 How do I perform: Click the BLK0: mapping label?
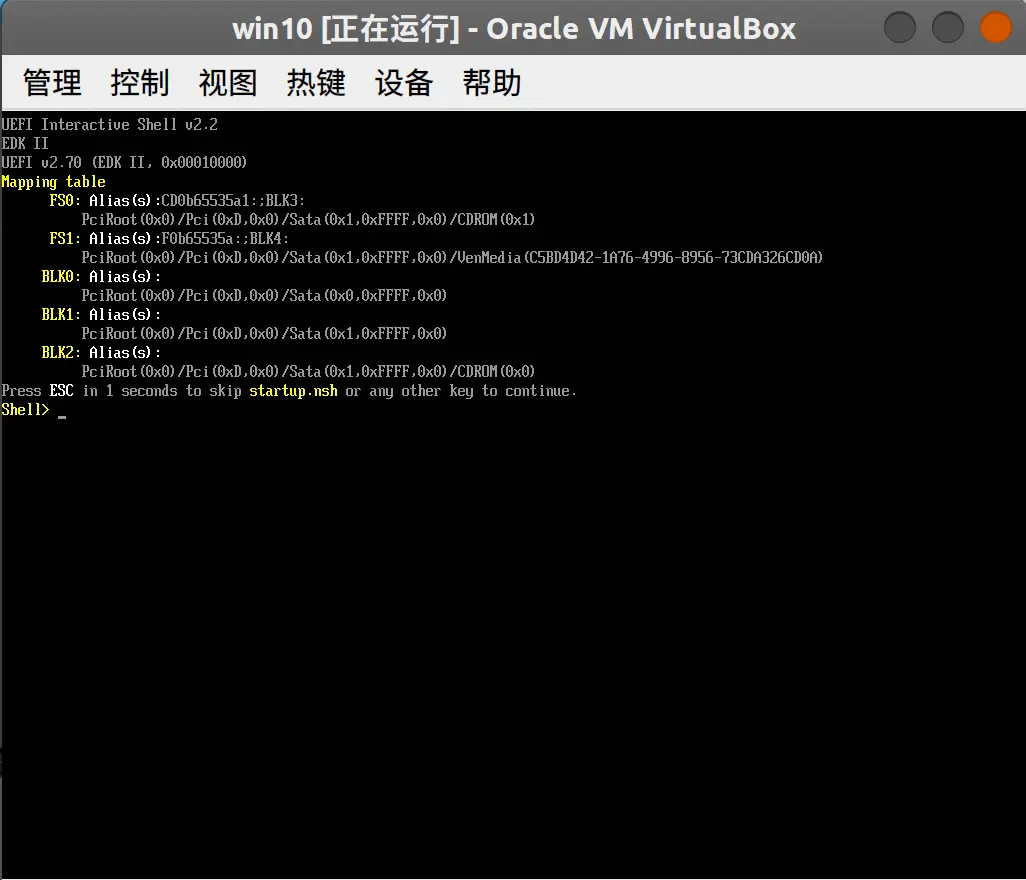[x=61, y=277]
